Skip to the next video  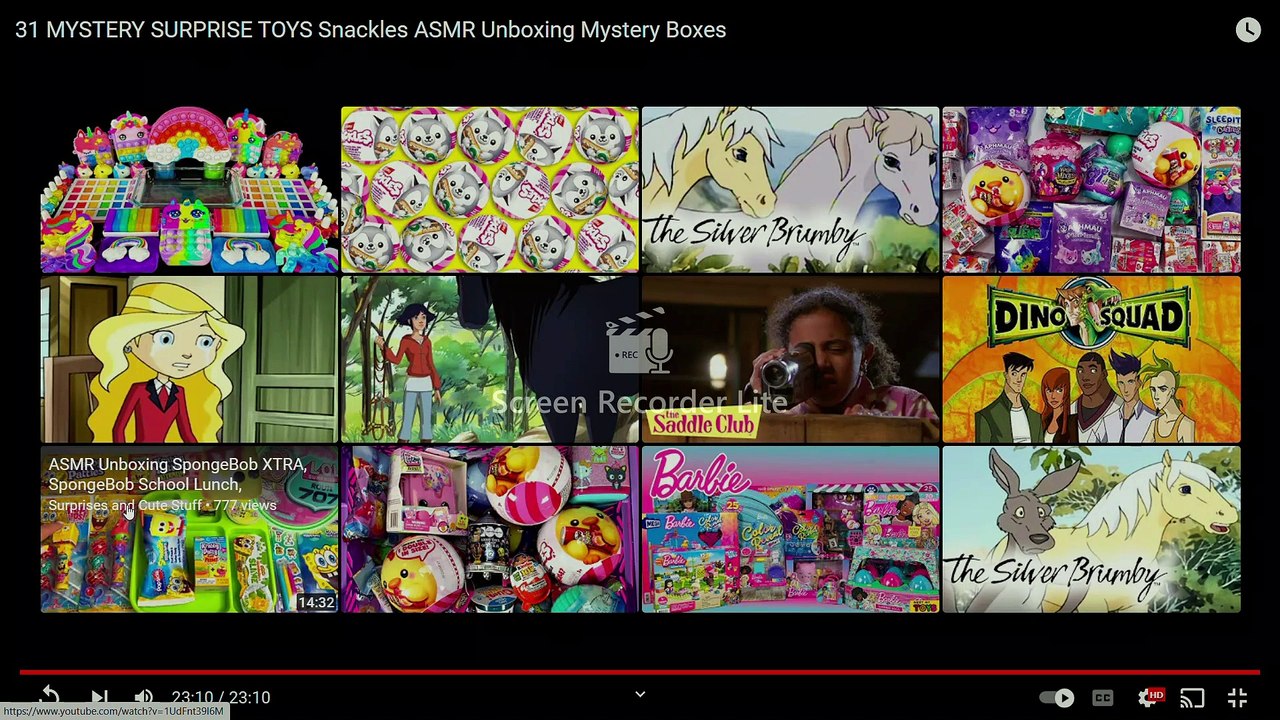[99, 697]
